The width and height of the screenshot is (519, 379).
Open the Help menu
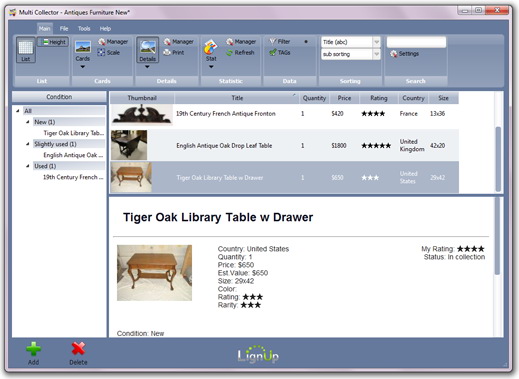105,29
